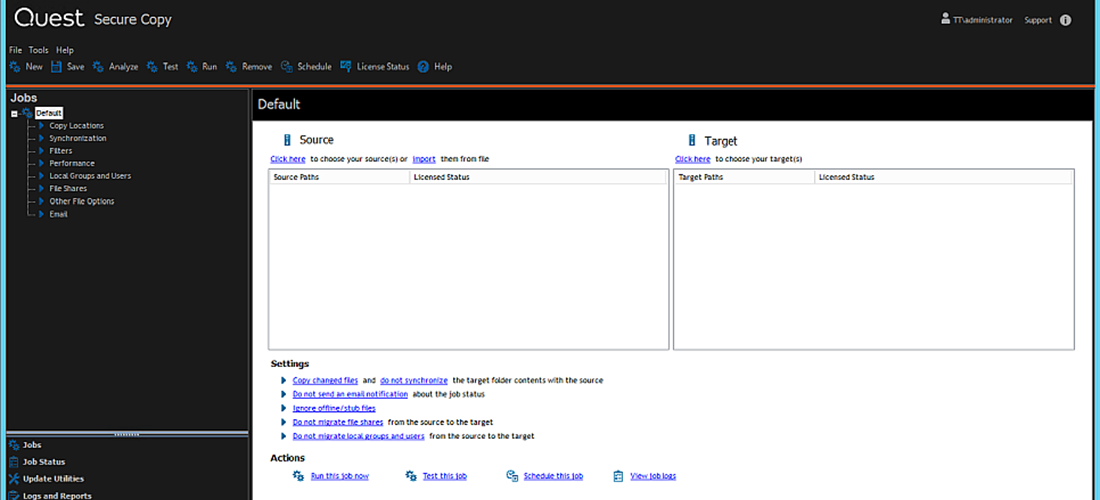Click the info icon next to Support
The width and height of the screenshot is (1100, 500).
[1065, 20]
